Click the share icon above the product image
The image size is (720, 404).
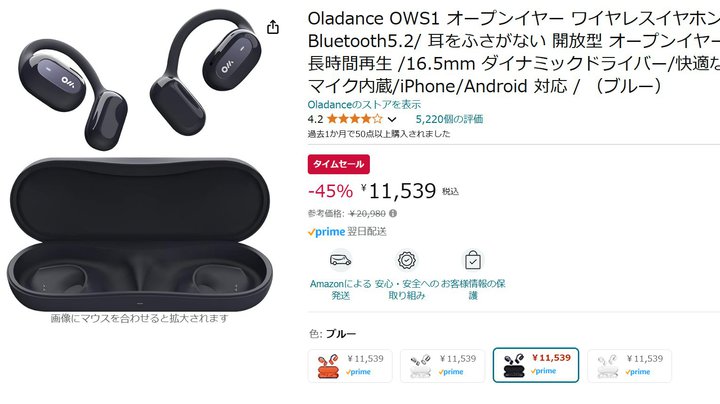click(273, 27)
